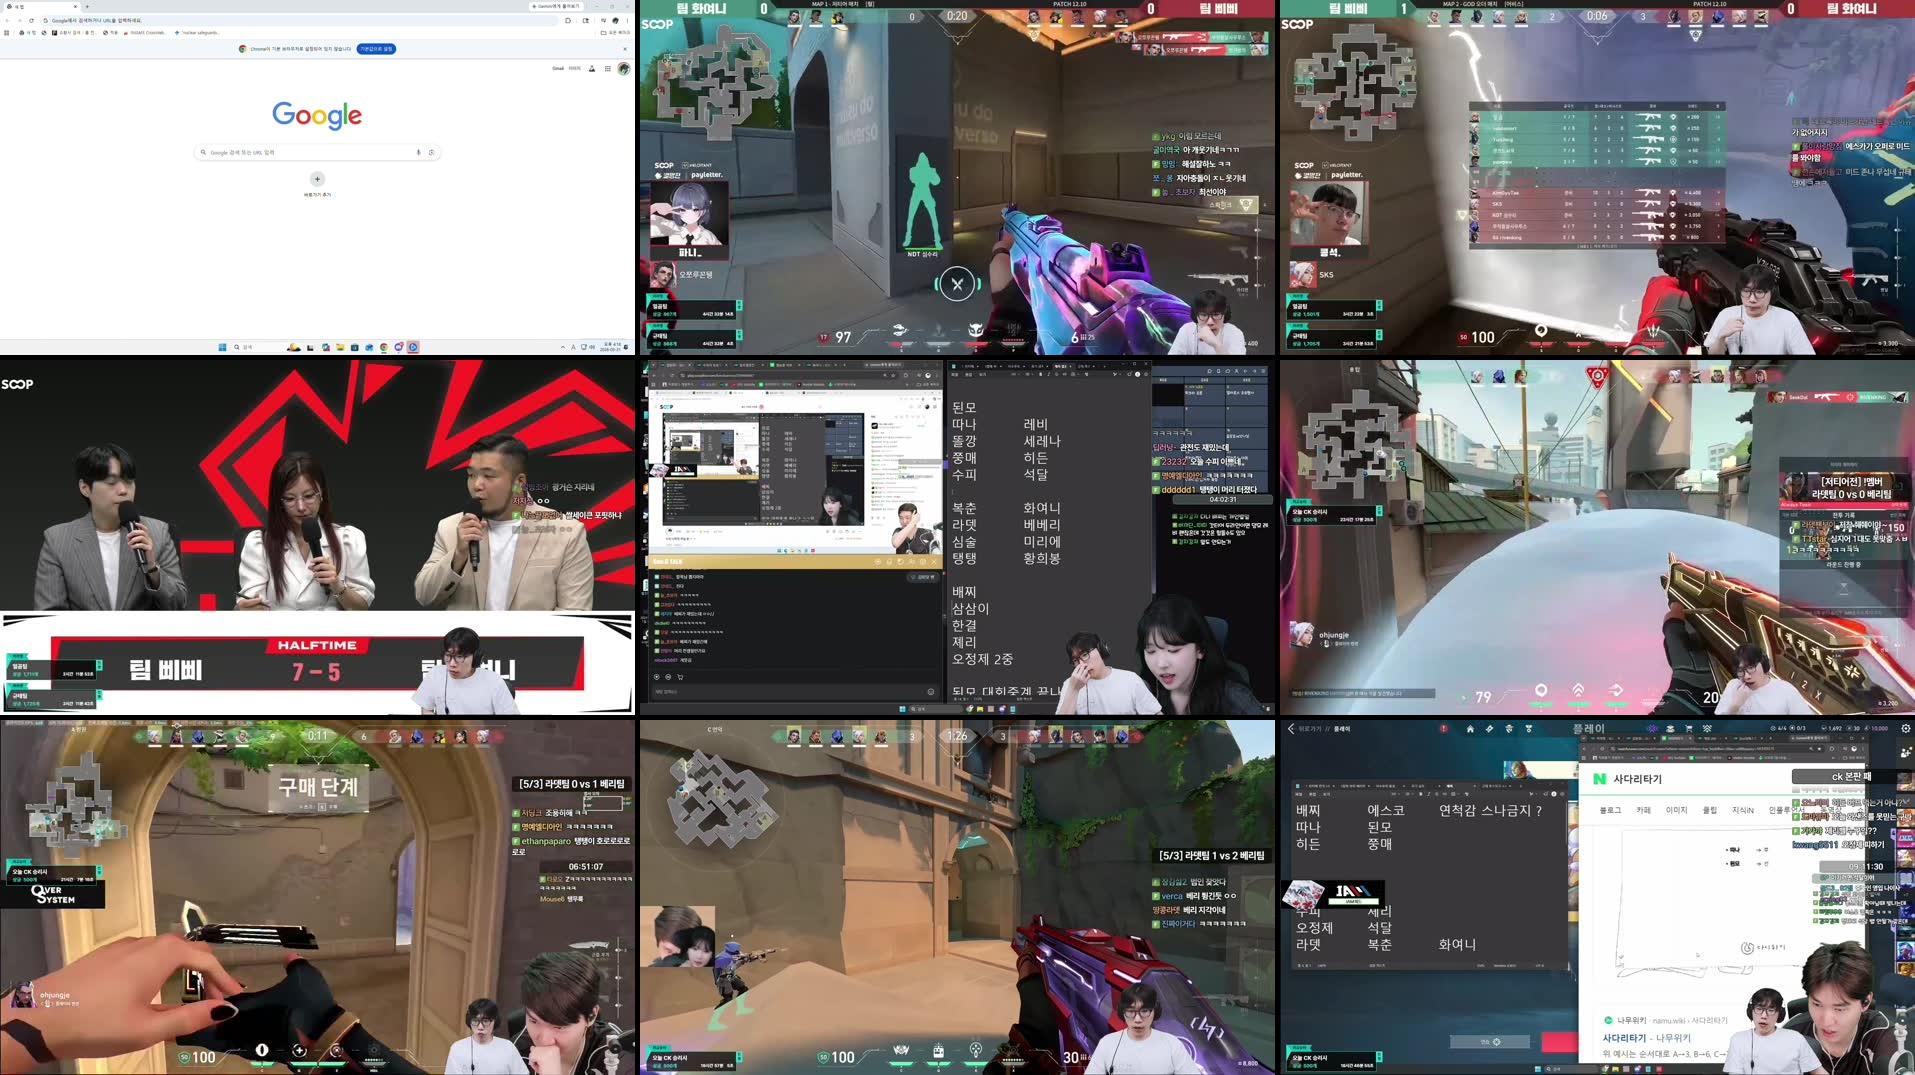Open the Google apps grid icon
The height and width of the screenshot is (1075, 1915).
[x=607, y=68]
